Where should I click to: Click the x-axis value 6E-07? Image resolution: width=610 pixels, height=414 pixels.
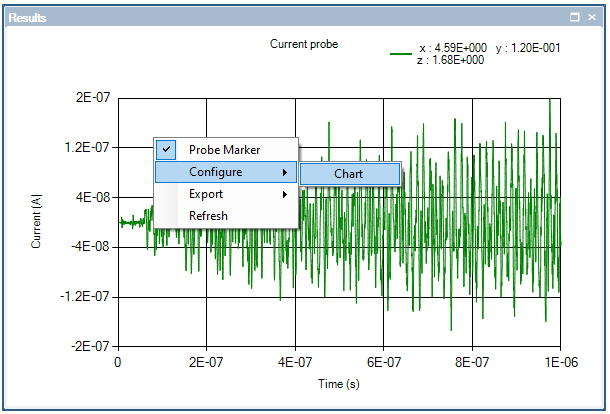[x=384, y=362]
